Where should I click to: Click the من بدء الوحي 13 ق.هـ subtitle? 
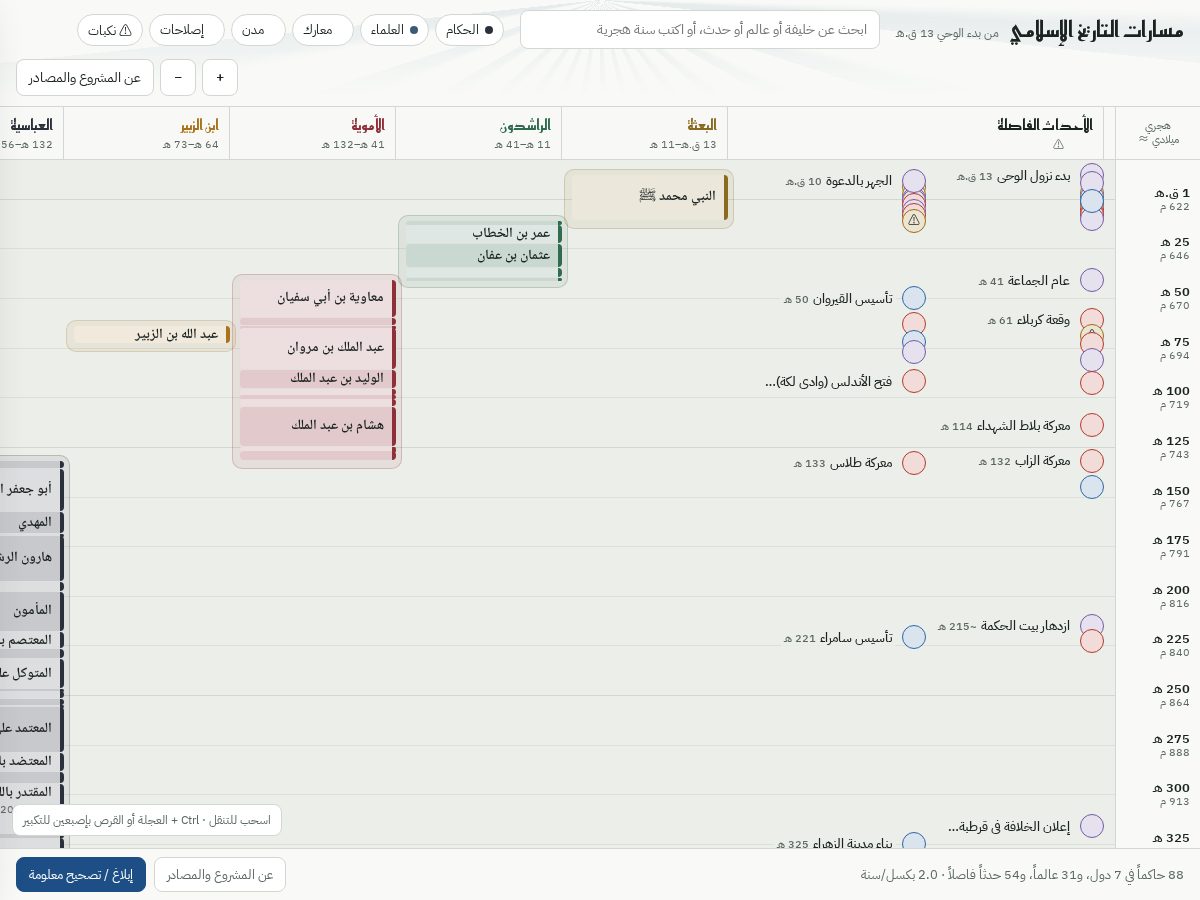click(946, 33)
